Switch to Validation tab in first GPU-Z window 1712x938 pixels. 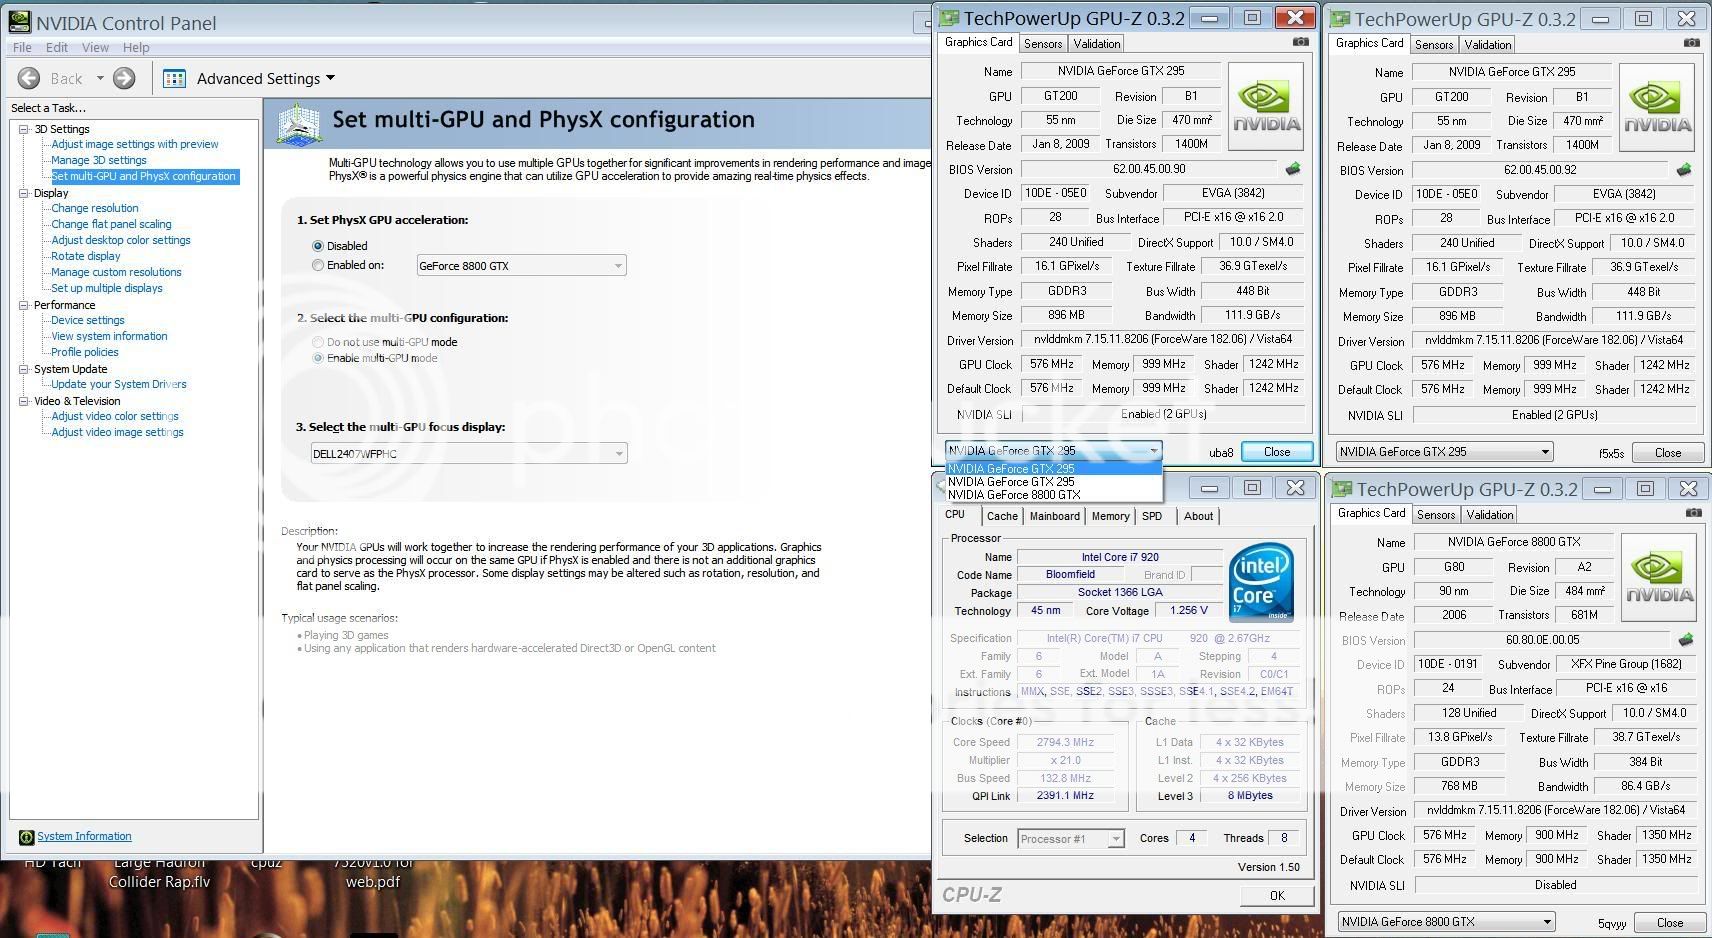click(1097, 44)
